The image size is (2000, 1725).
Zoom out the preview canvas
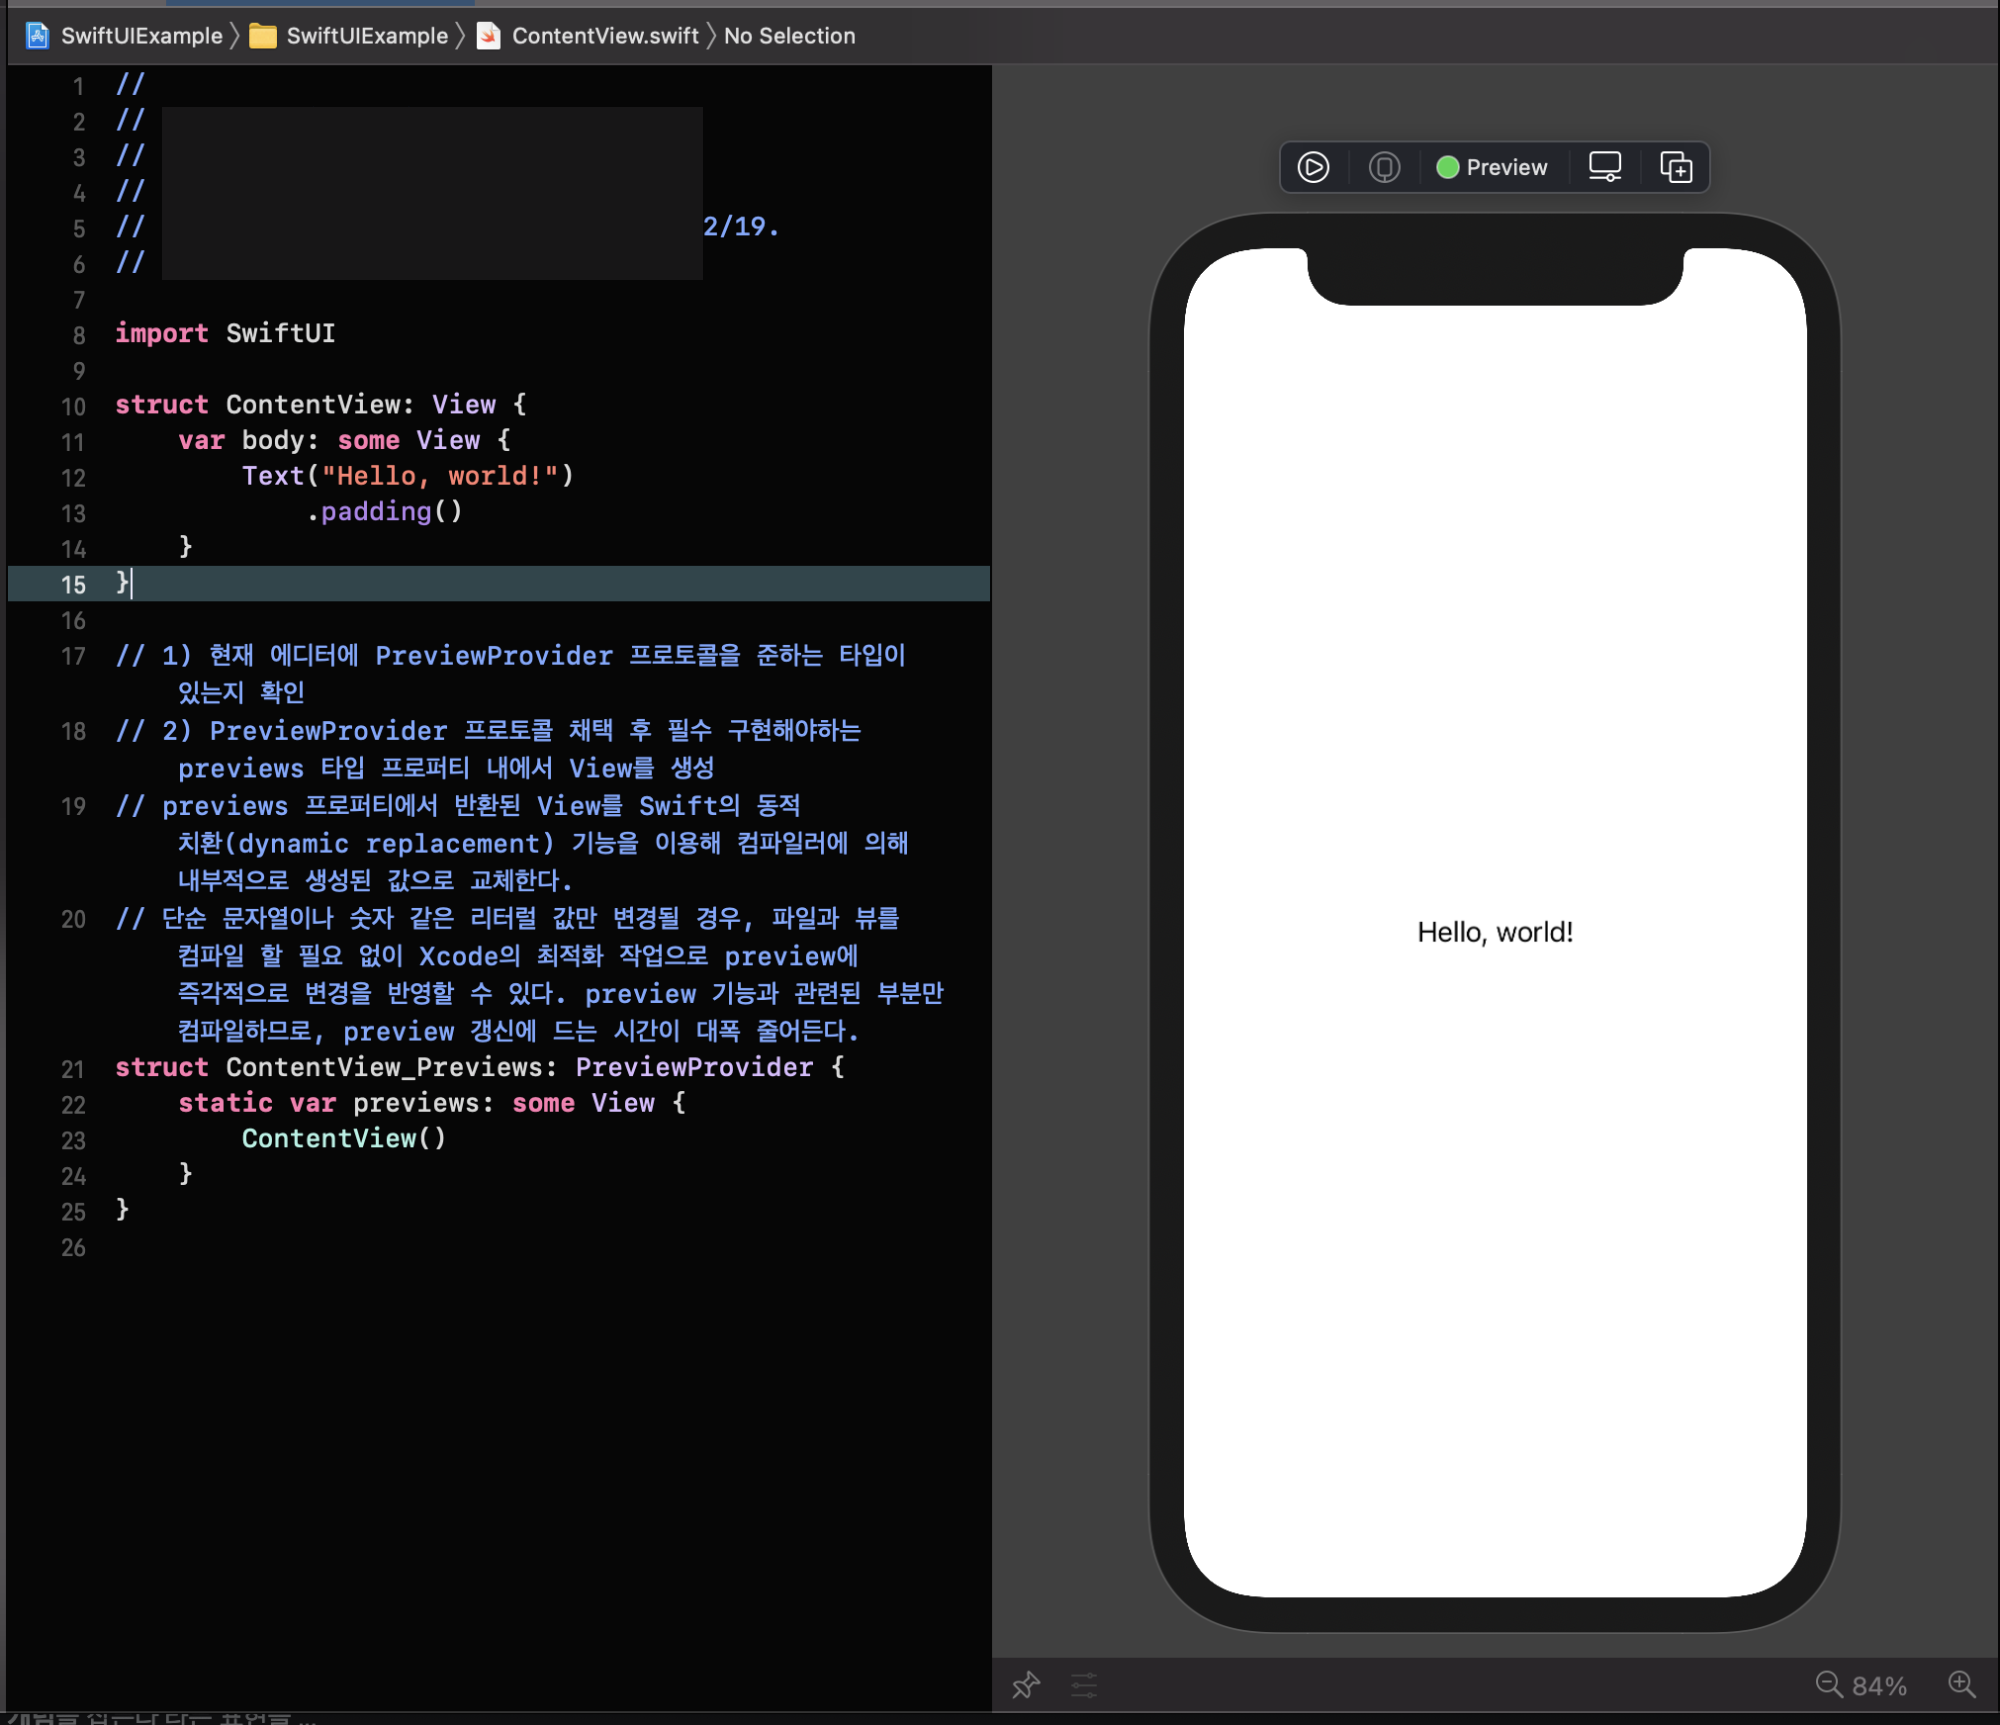1828,1685
